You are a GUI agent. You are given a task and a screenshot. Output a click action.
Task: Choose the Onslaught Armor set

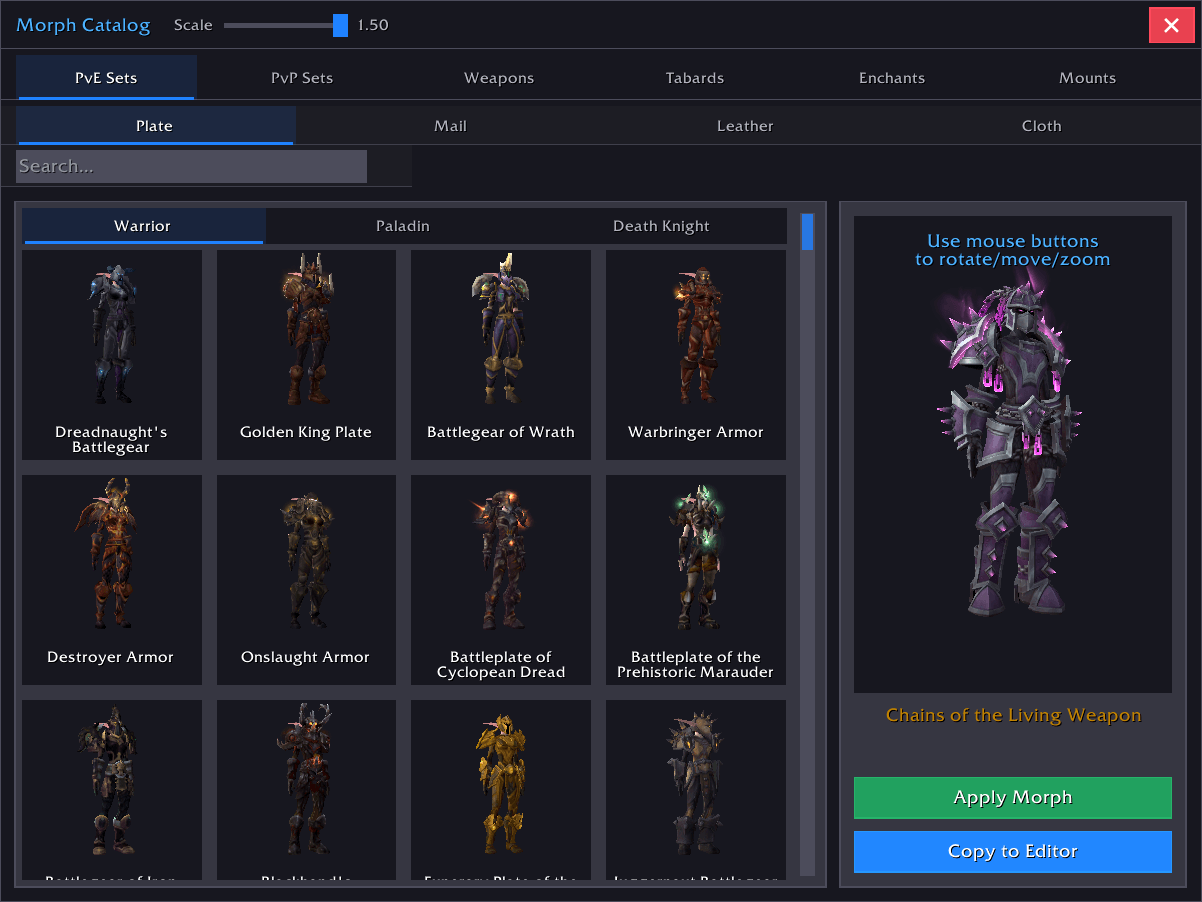pyautogui.click(x=306, y=579)
